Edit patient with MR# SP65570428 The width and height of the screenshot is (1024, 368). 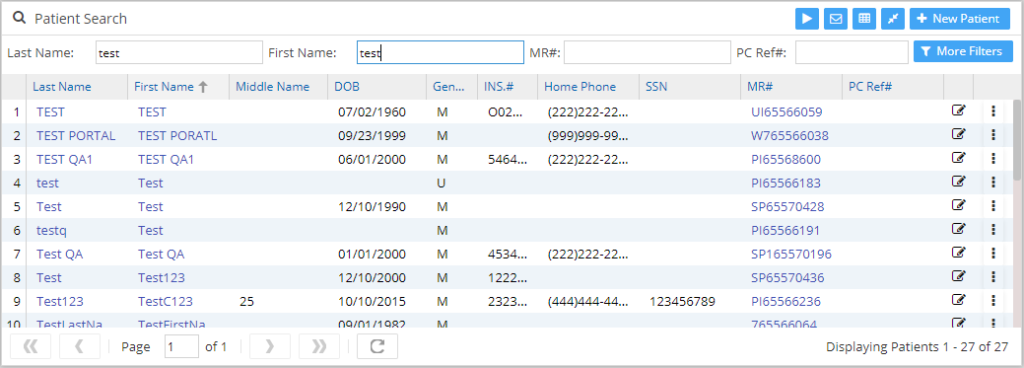pyautogui.click(x=958, y=206)
